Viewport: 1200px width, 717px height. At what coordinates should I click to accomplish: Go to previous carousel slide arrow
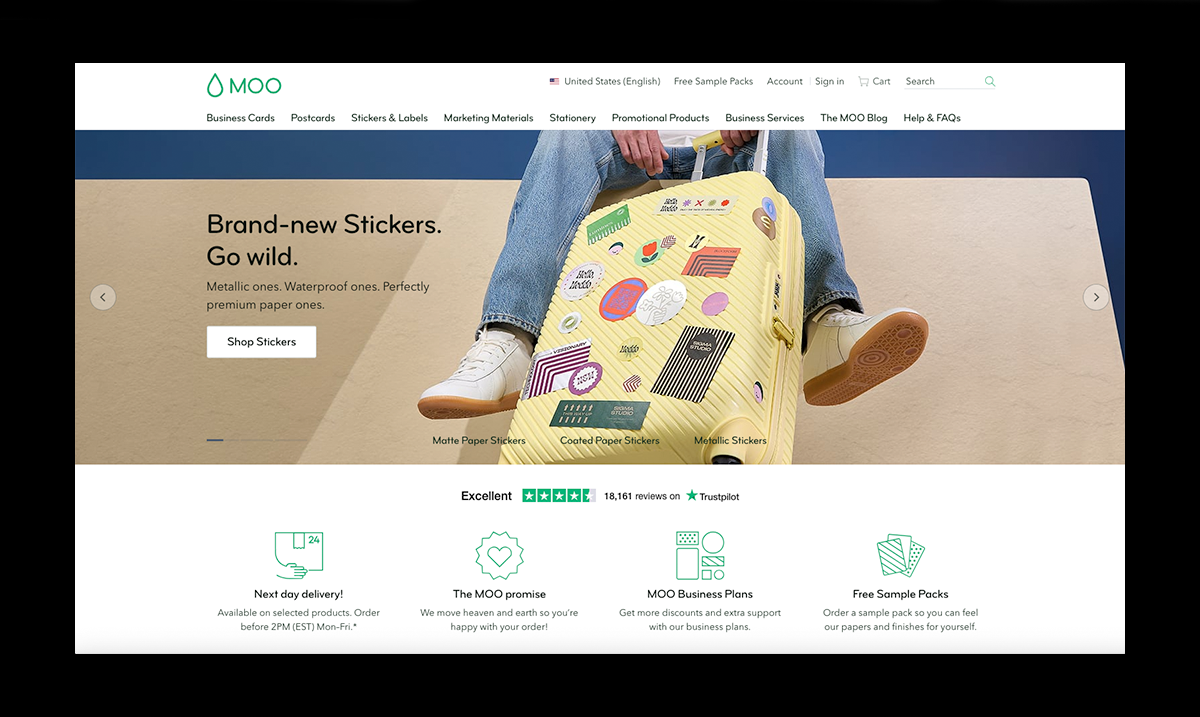point(103,297)
